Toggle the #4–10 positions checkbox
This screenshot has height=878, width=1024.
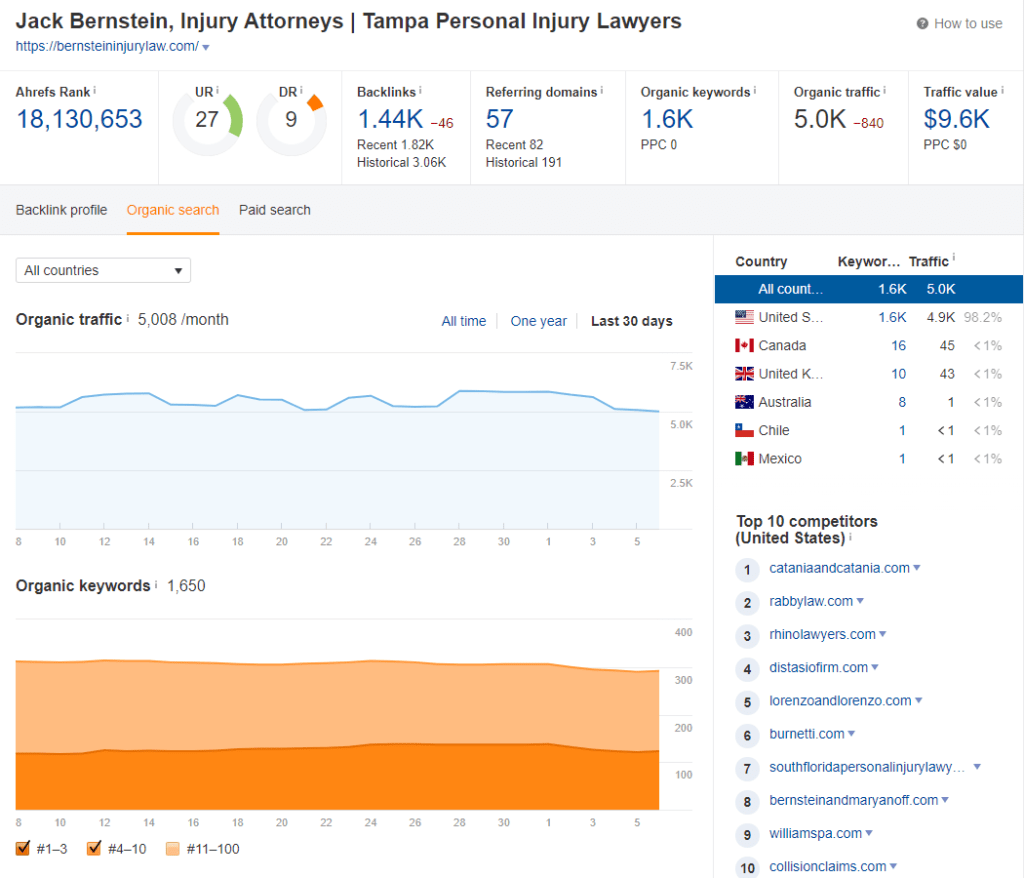click(94, 848)
